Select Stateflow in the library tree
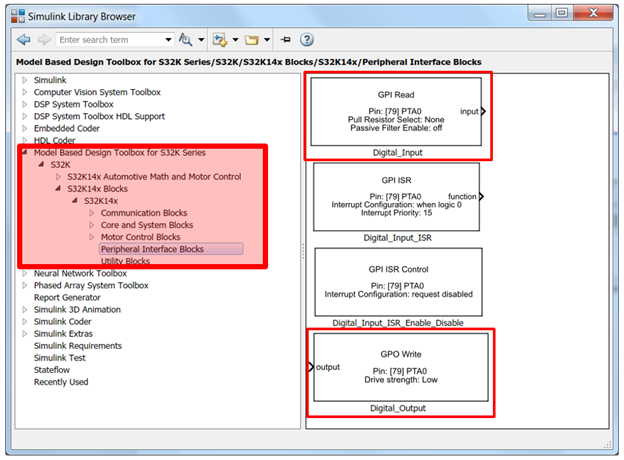Viewport: 624px width, 460px height. pos(52,370)
